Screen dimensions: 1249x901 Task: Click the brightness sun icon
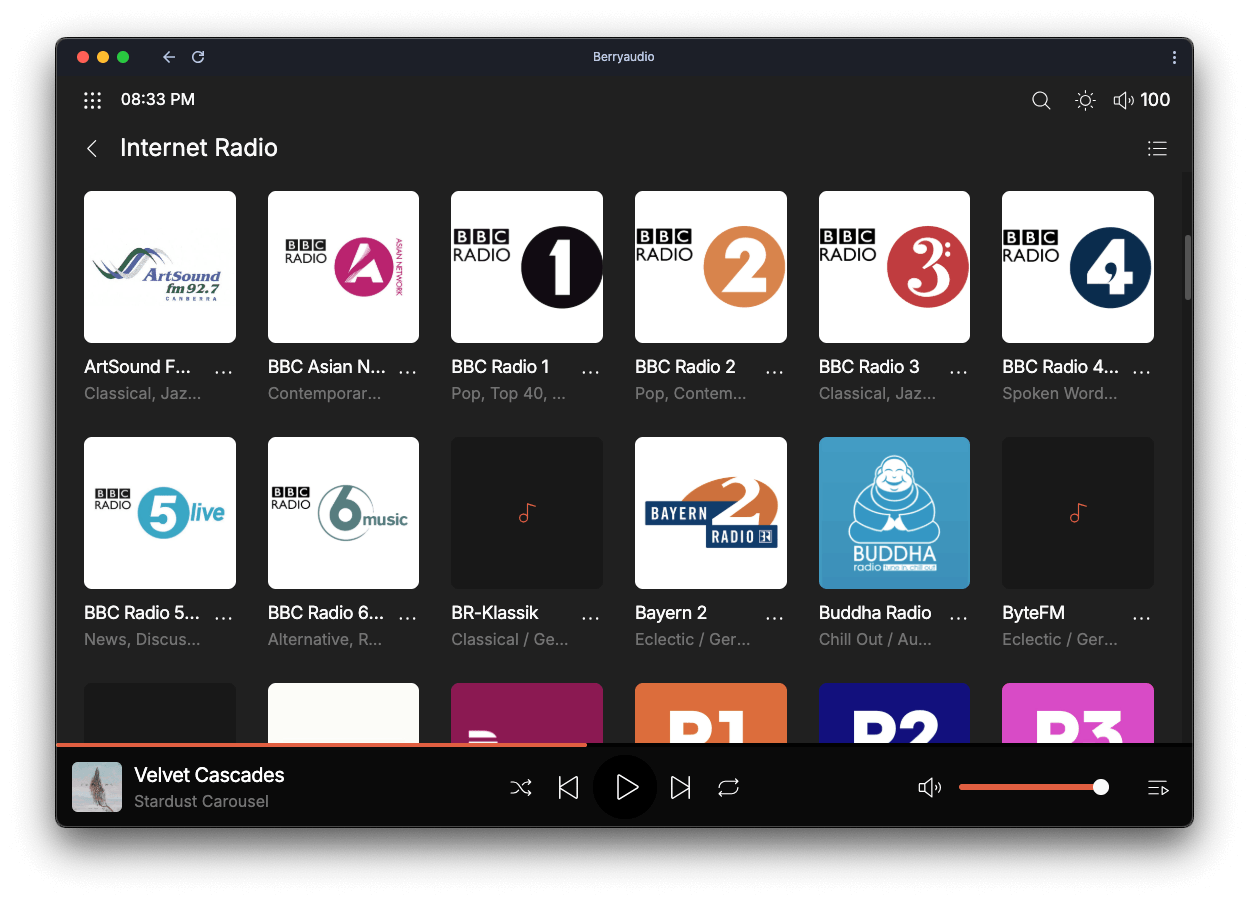coord(1085,100)
